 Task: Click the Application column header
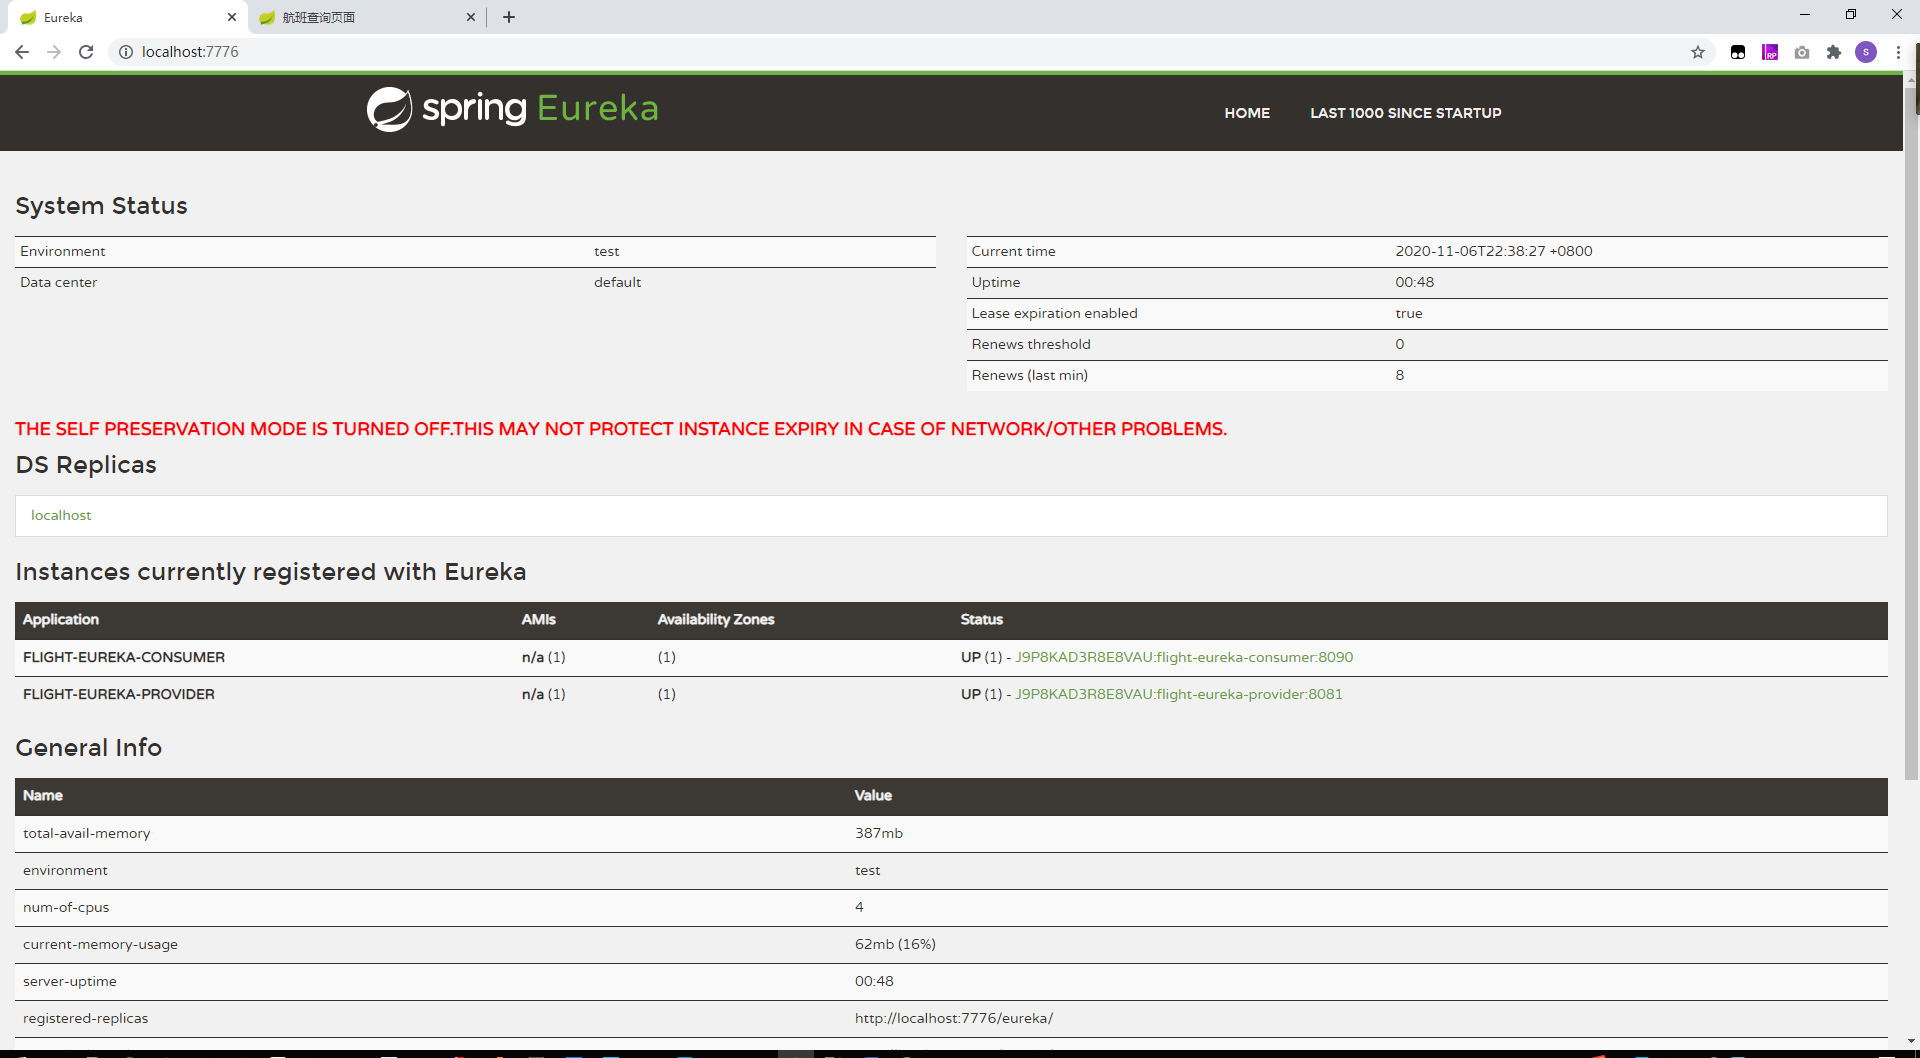pos(61,620)
